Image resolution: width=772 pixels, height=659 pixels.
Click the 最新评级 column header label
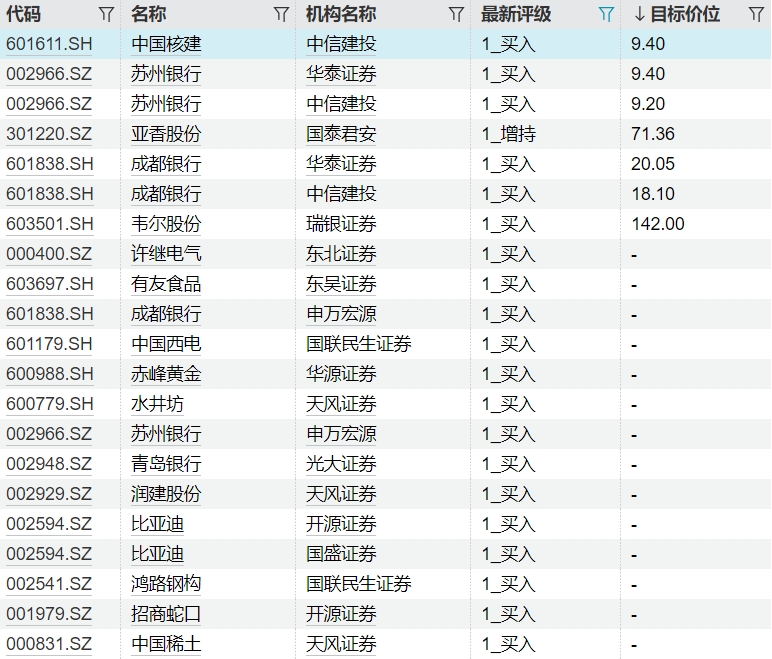point(515,14)
